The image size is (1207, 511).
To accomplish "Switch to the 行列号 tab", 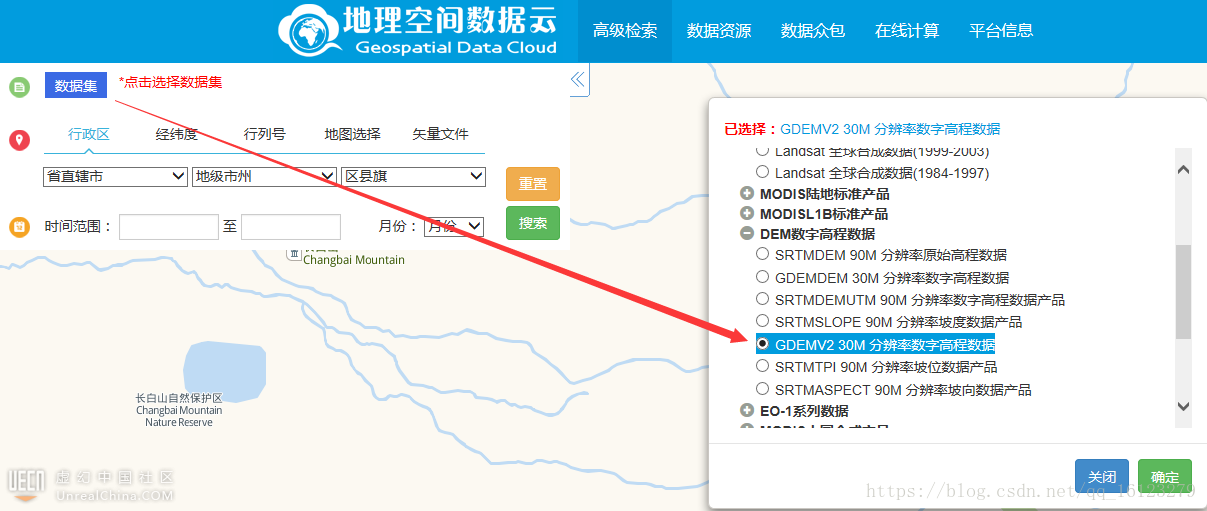I will tap(264, 134).
